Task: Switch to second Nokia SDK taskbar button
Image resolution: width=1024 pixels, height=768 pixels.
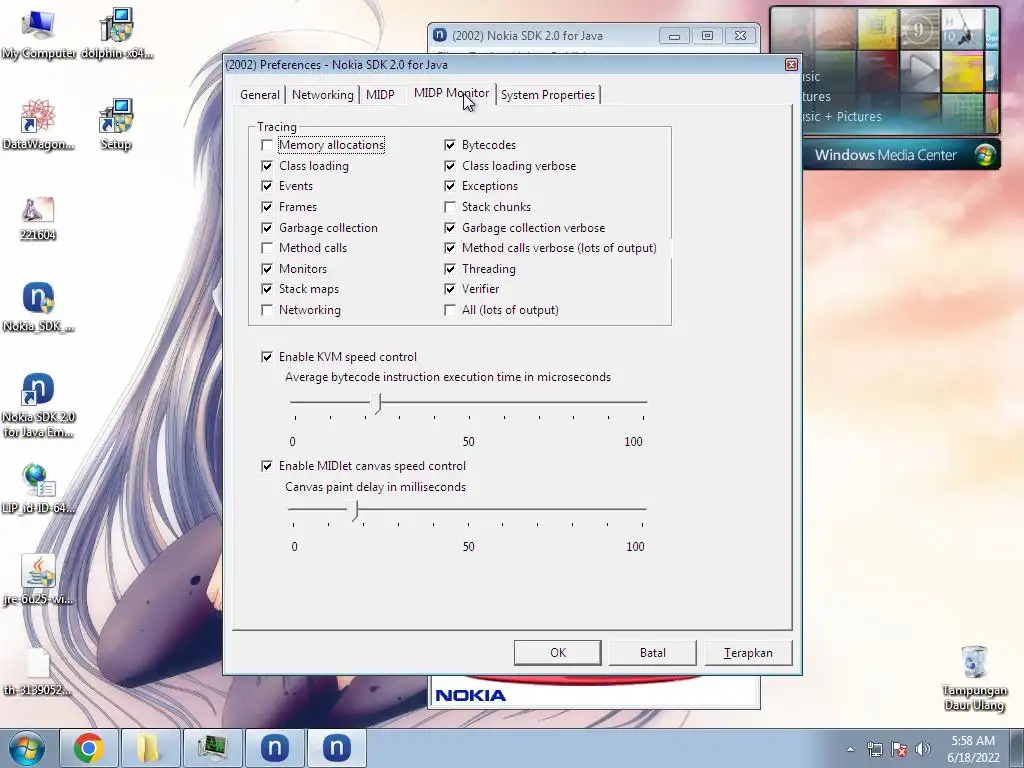Action: coord(336,748)
